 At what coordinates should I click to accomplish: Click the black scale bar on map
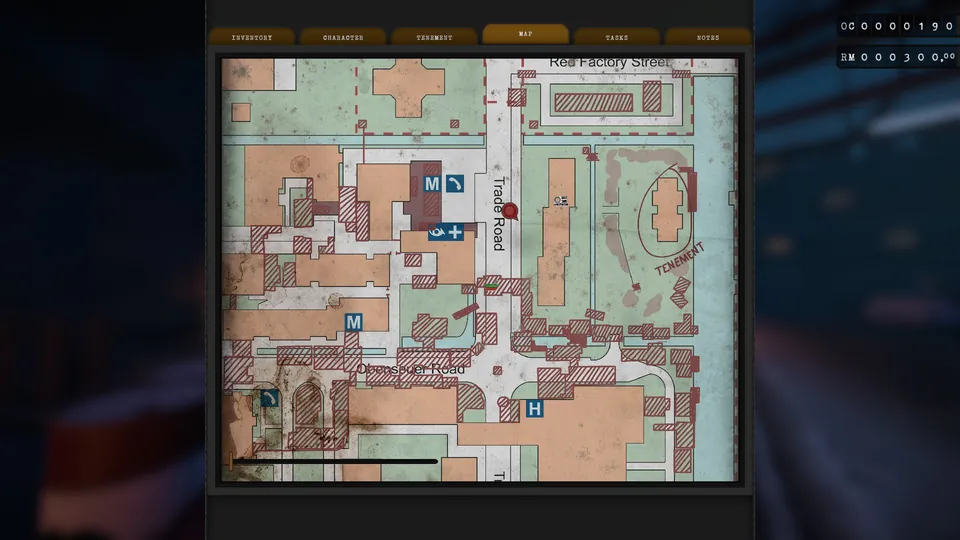335,461
